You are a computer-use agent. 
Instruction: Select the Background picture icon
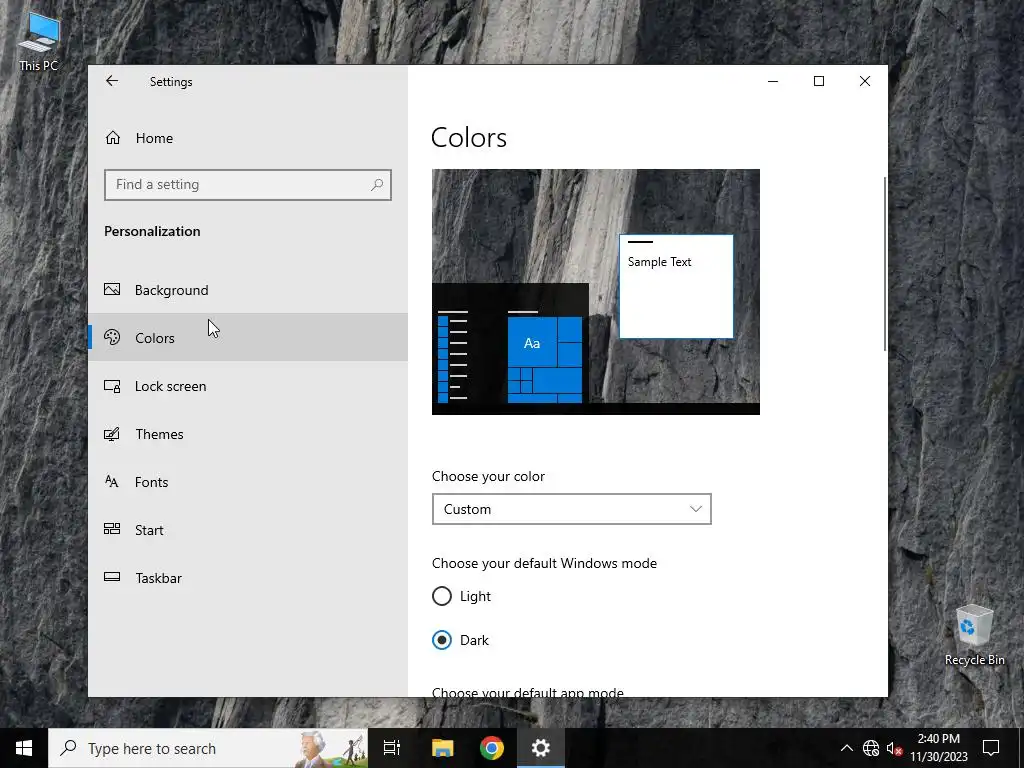coord(112,289)
